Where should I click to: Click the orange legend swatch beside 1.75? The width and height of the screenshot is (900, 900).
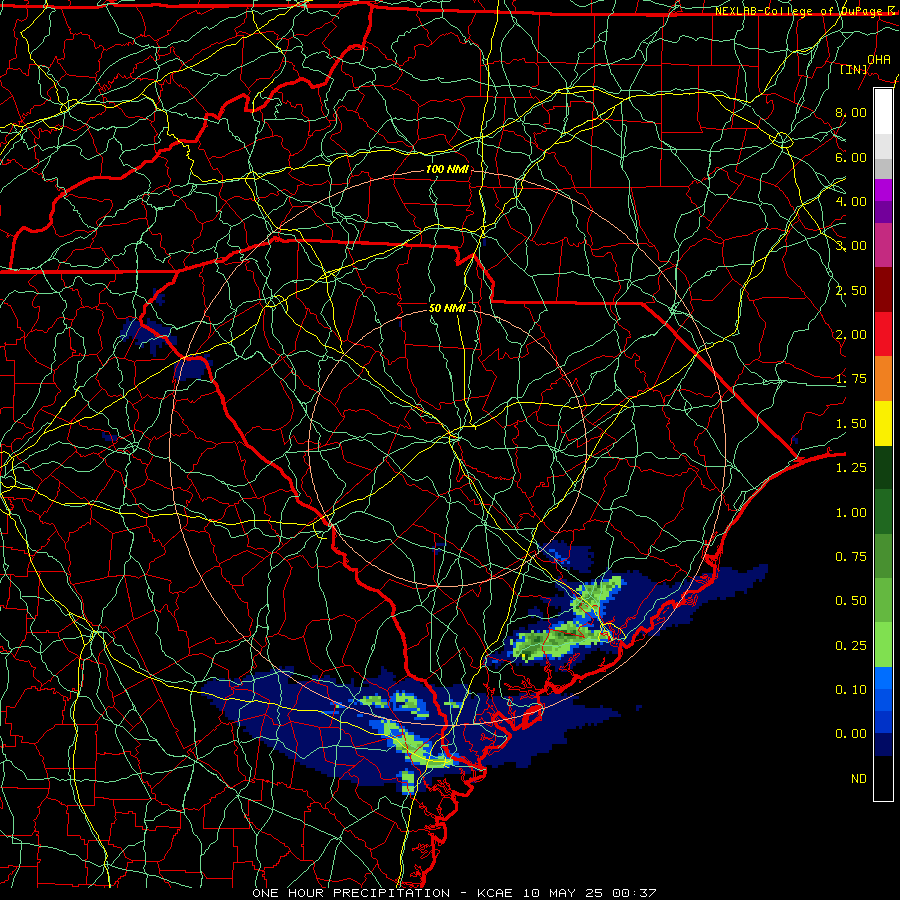(883, 379)
